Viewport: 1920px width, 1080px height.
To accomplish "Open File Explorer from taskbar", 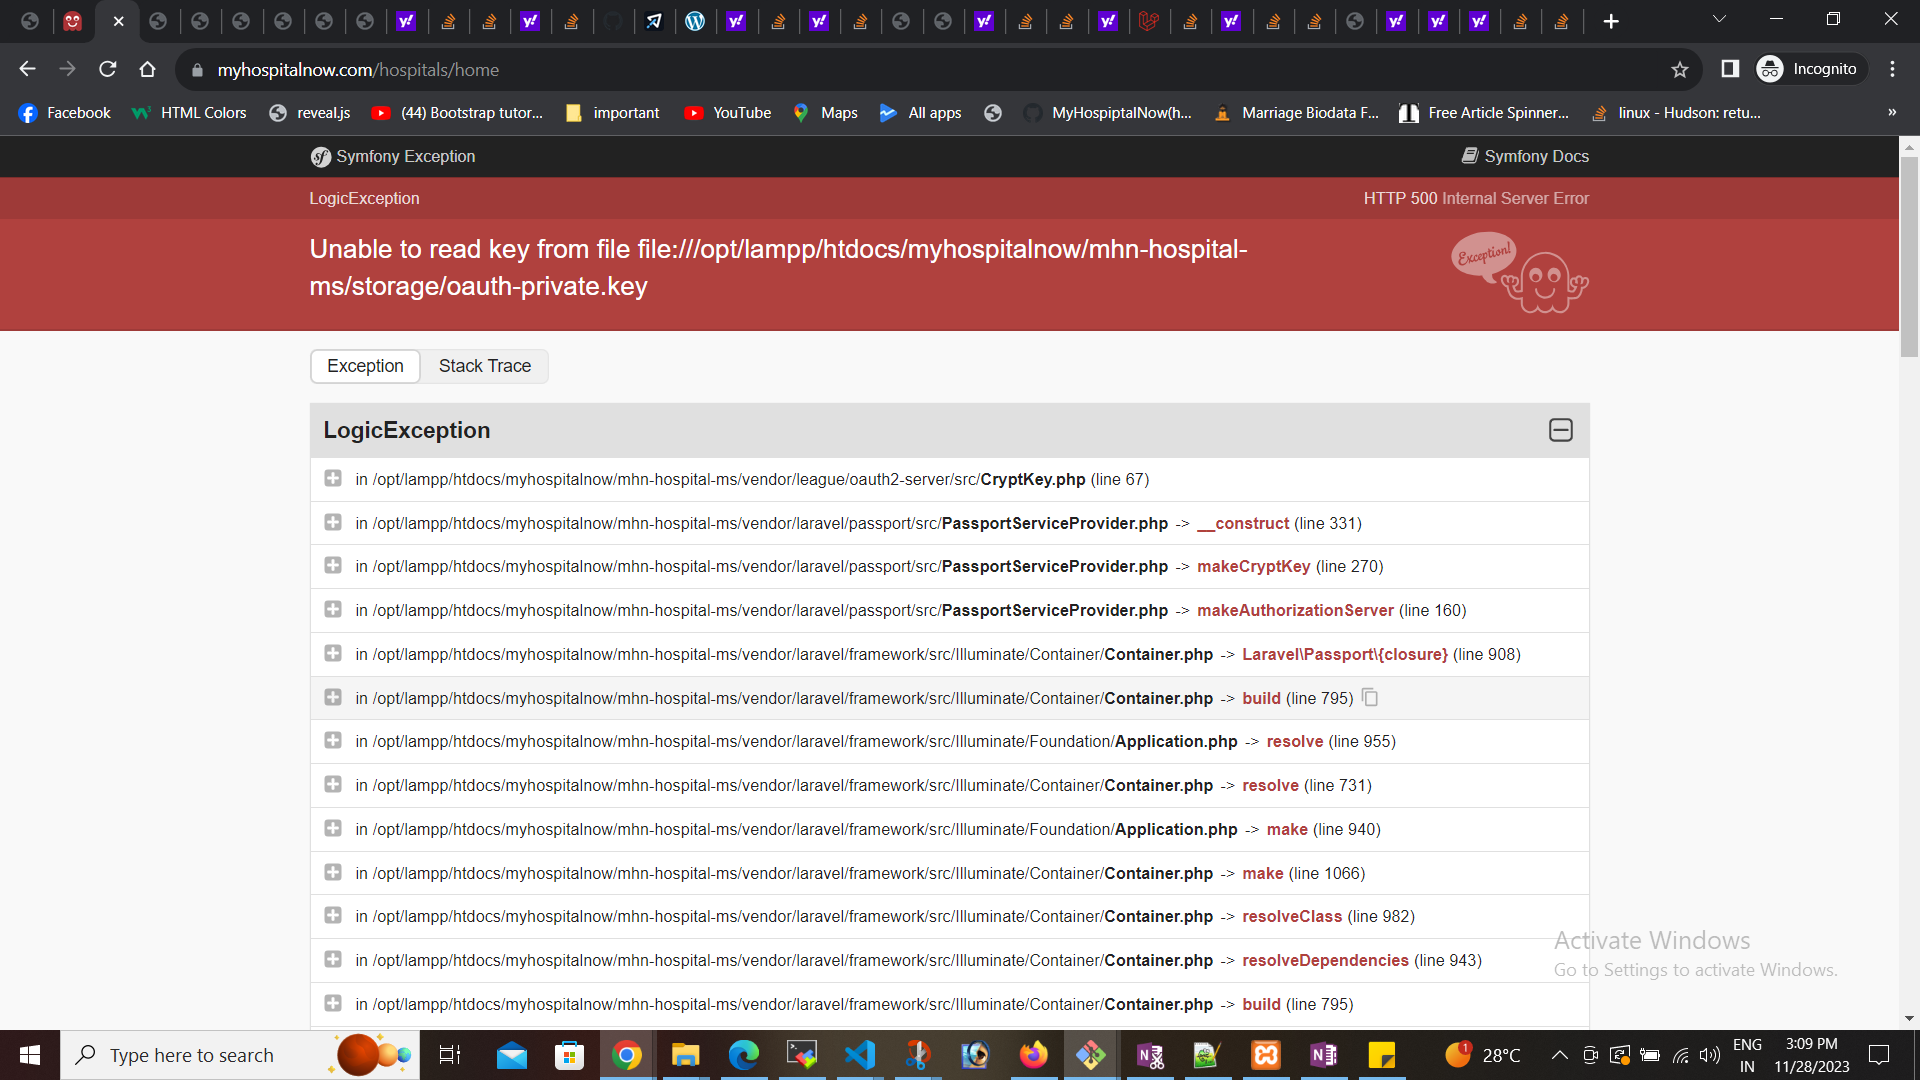I will [685, 1055].
